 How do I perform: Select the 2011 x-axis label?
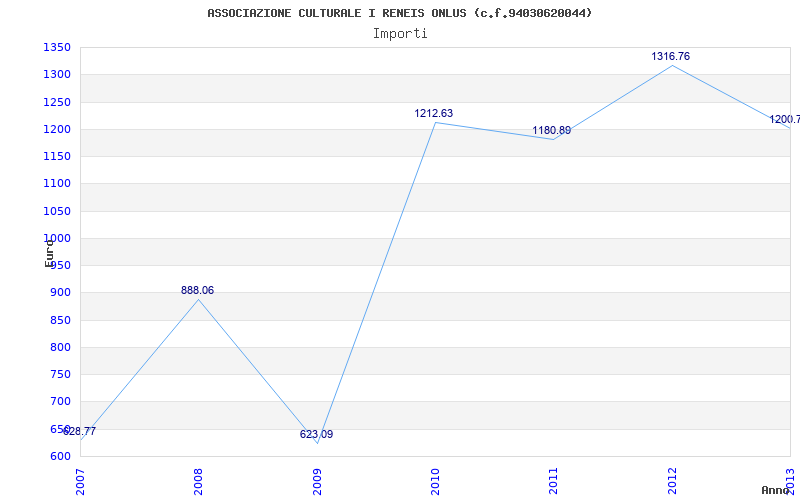coord(553,479)
